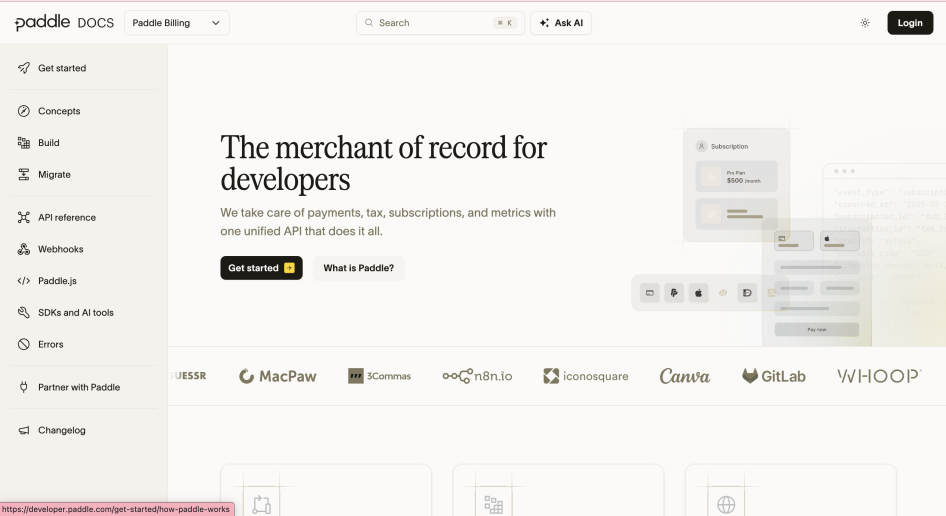Image resolution: width=946 pixels, height=516 pixels.
Task: Click the rocket icon beside Get started
Action: (24, 68)
